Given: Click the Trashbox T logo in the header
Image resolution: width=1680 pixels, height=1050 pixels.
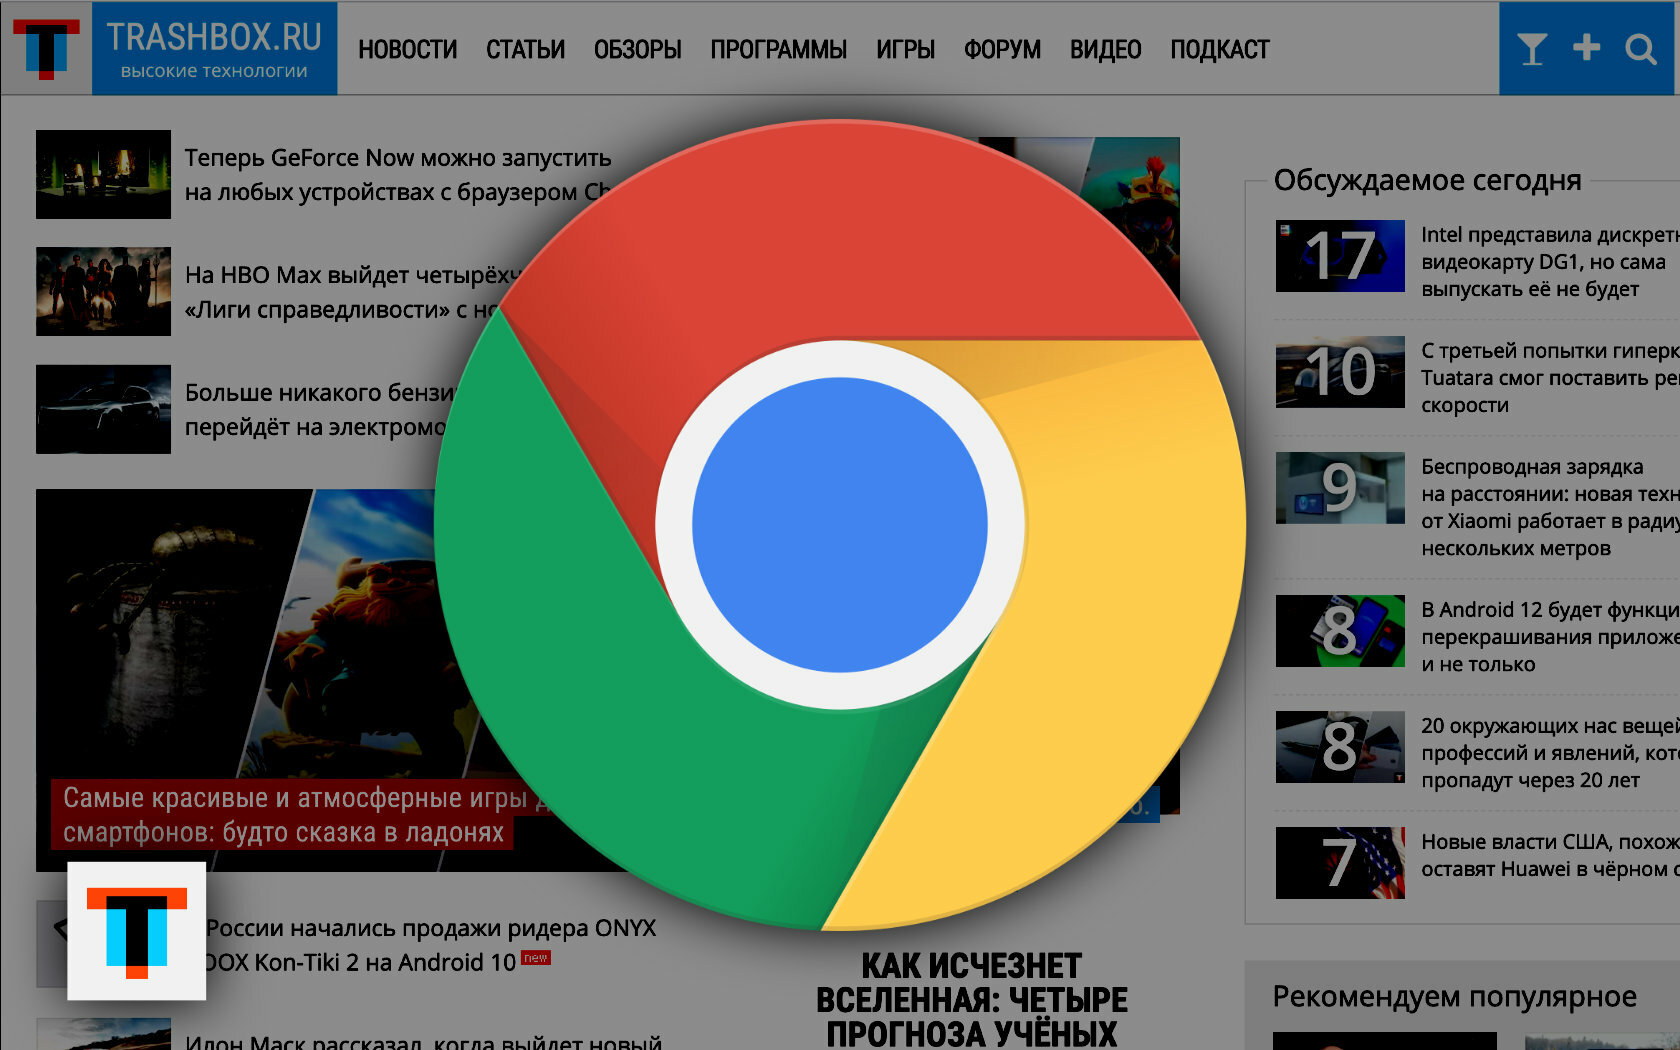Looking at the screenshot, I should pyautogui.click(x=46, y=49).
